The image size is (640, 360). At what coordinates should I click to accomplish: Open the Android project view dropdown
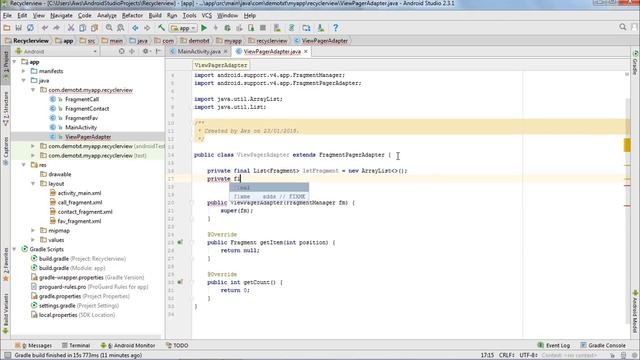coord(56,51)
